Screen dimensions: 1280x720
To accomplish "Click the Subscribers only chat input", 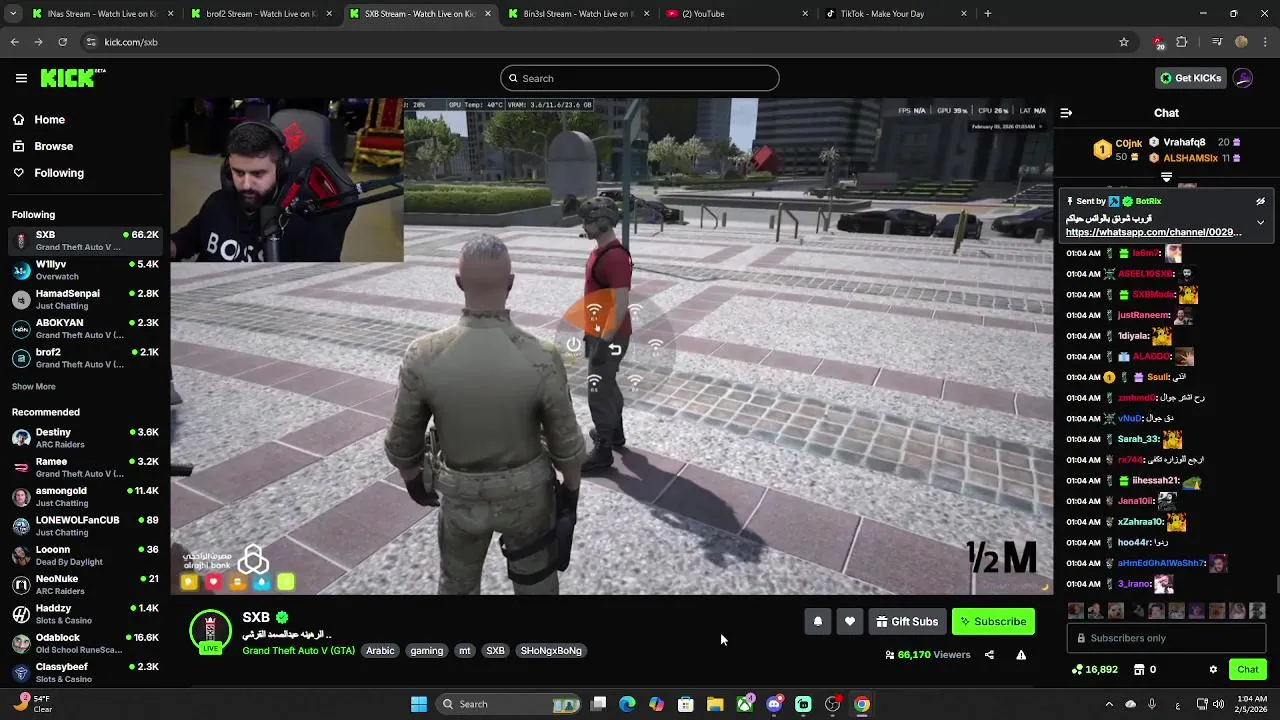I will 1166,638.
